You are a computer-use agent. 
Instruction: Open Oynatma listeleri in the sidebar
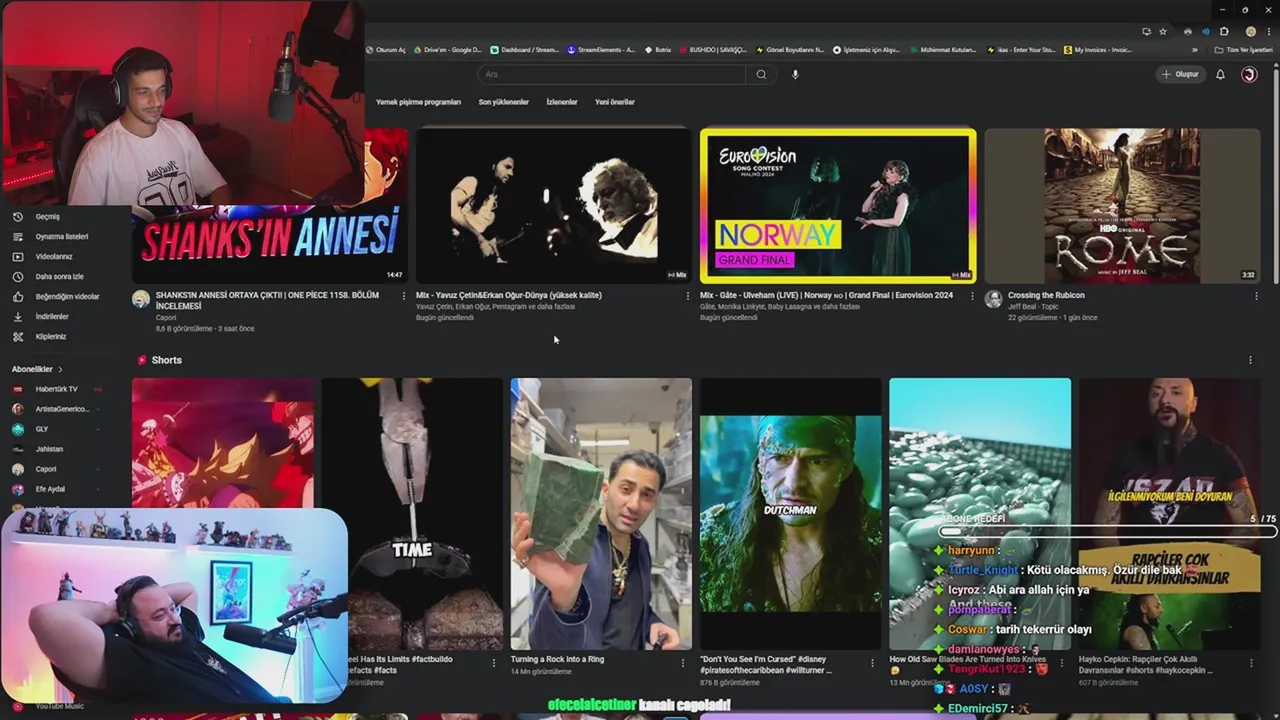(62, 237)
